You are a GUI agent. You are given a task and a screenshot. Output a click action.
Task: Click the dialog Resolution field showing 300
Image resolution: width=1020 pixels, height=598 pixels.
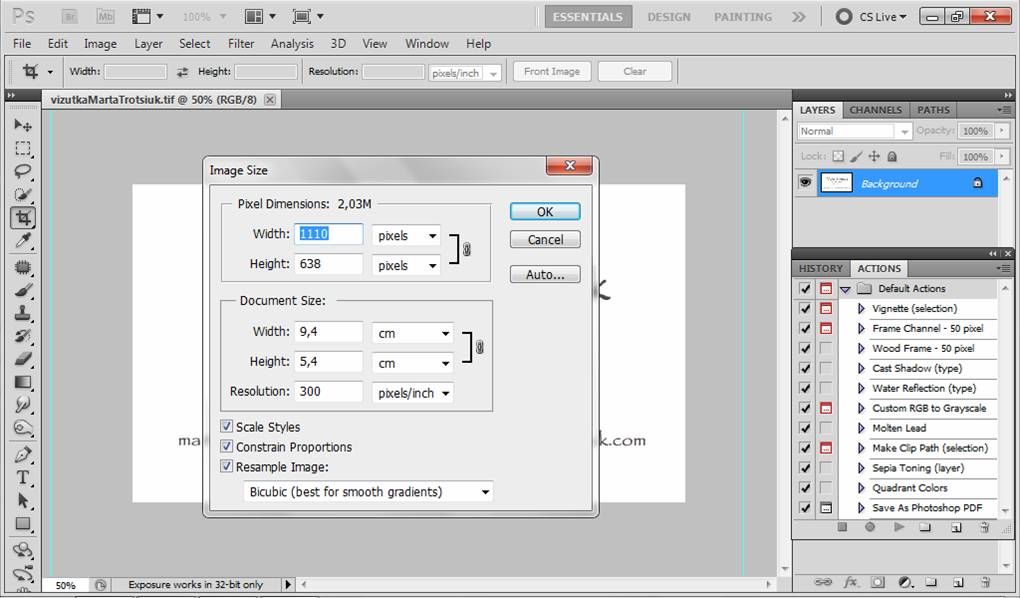[x=329, y=392]
